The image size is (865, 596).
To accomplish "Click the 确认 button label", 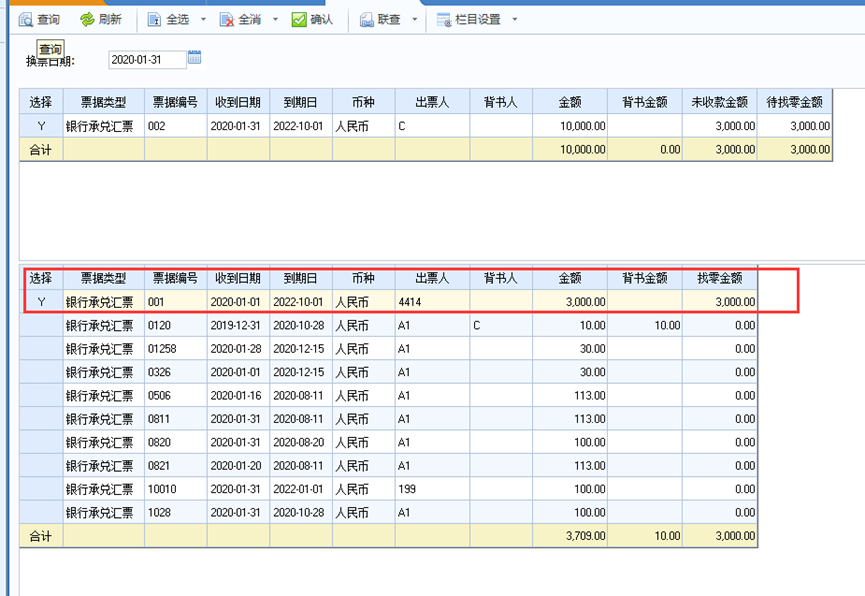I will [322, 20].
